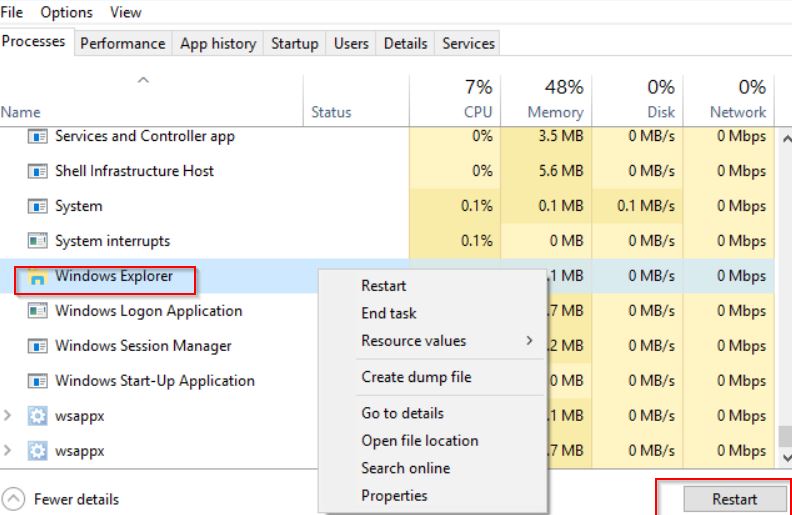Image resolution: width=792 pixels, height=515 pixels.
Task: Select the Services and Controller app row
Action: point(387,136)
